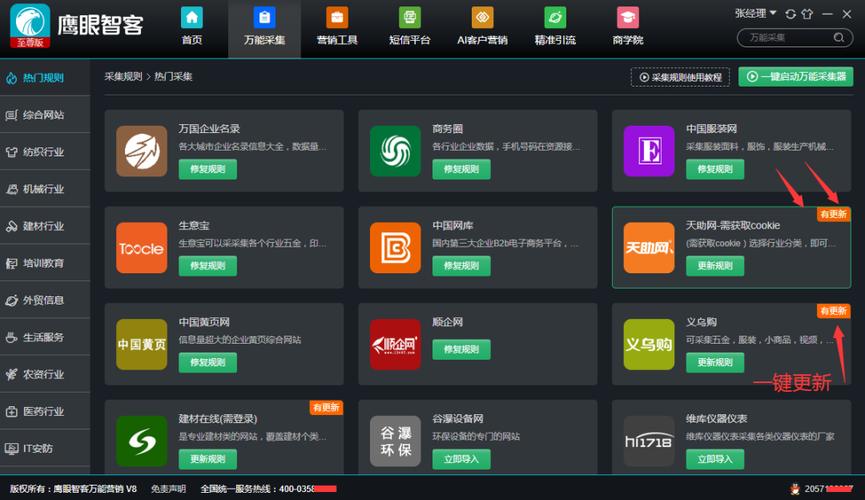
Task: Open 采集规则使用教程 tutorial button
Action: pyautogui.click(x=680, y=77)
